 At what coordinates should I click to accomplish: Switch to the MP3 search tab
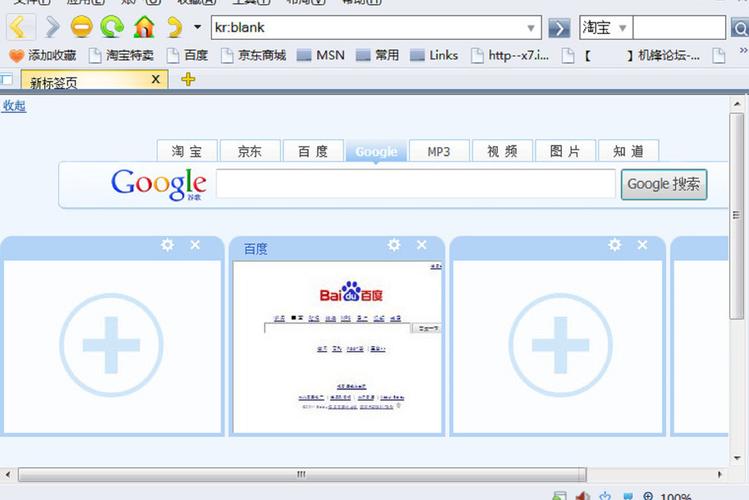tap(439, 152)
